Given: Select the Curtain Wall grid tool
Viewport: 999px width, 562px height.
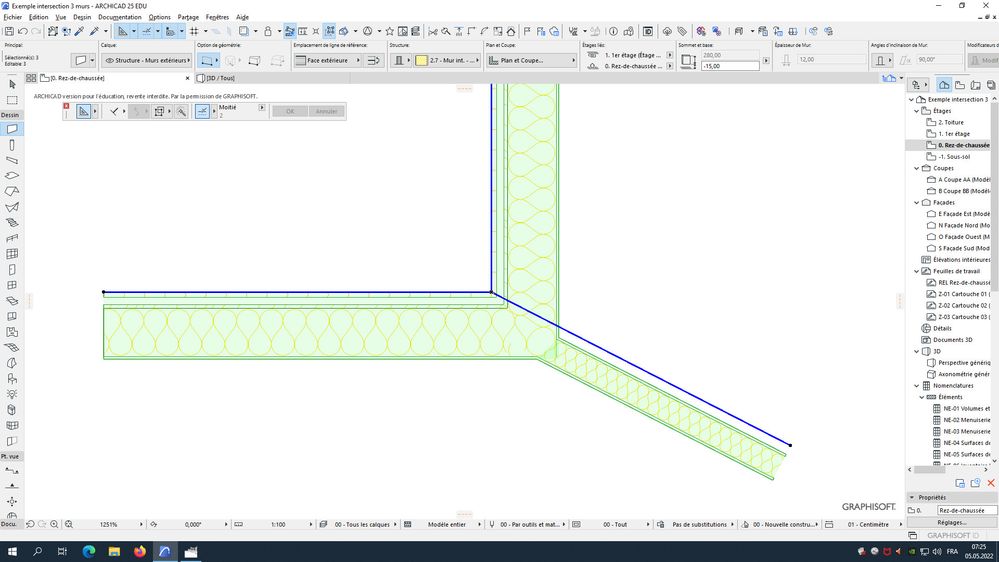Looking at the screenshot, I should click(x=12, y=254).
